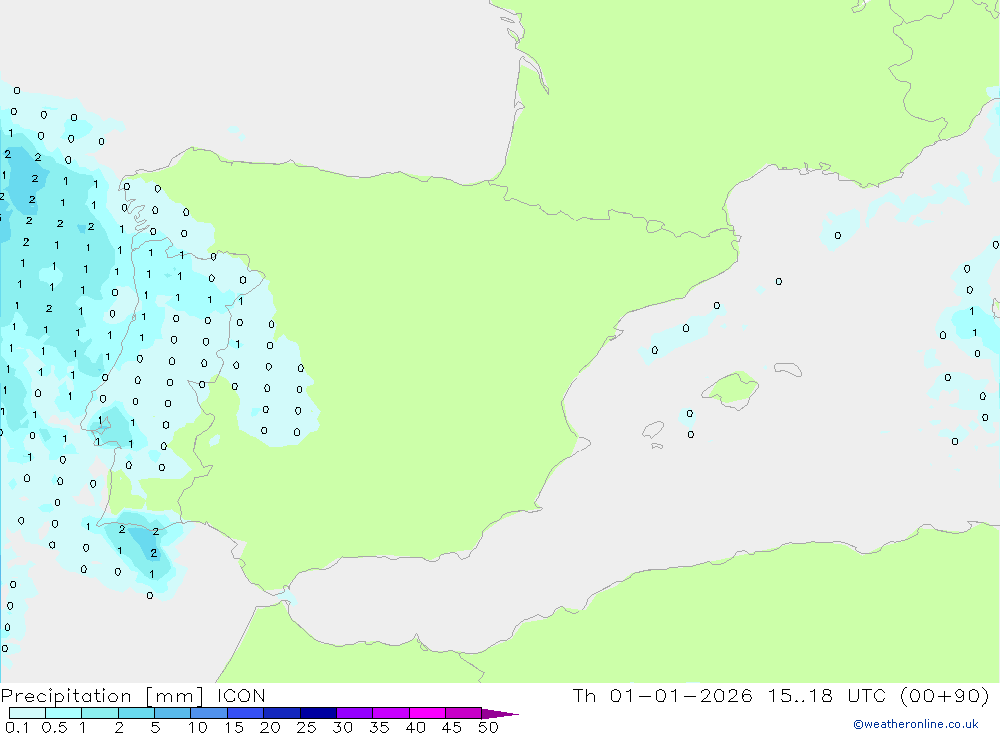Click the legend label '0.1'
Image resolution: width=1000 pixels, height=733 pixels.
[x=17, y=727]
